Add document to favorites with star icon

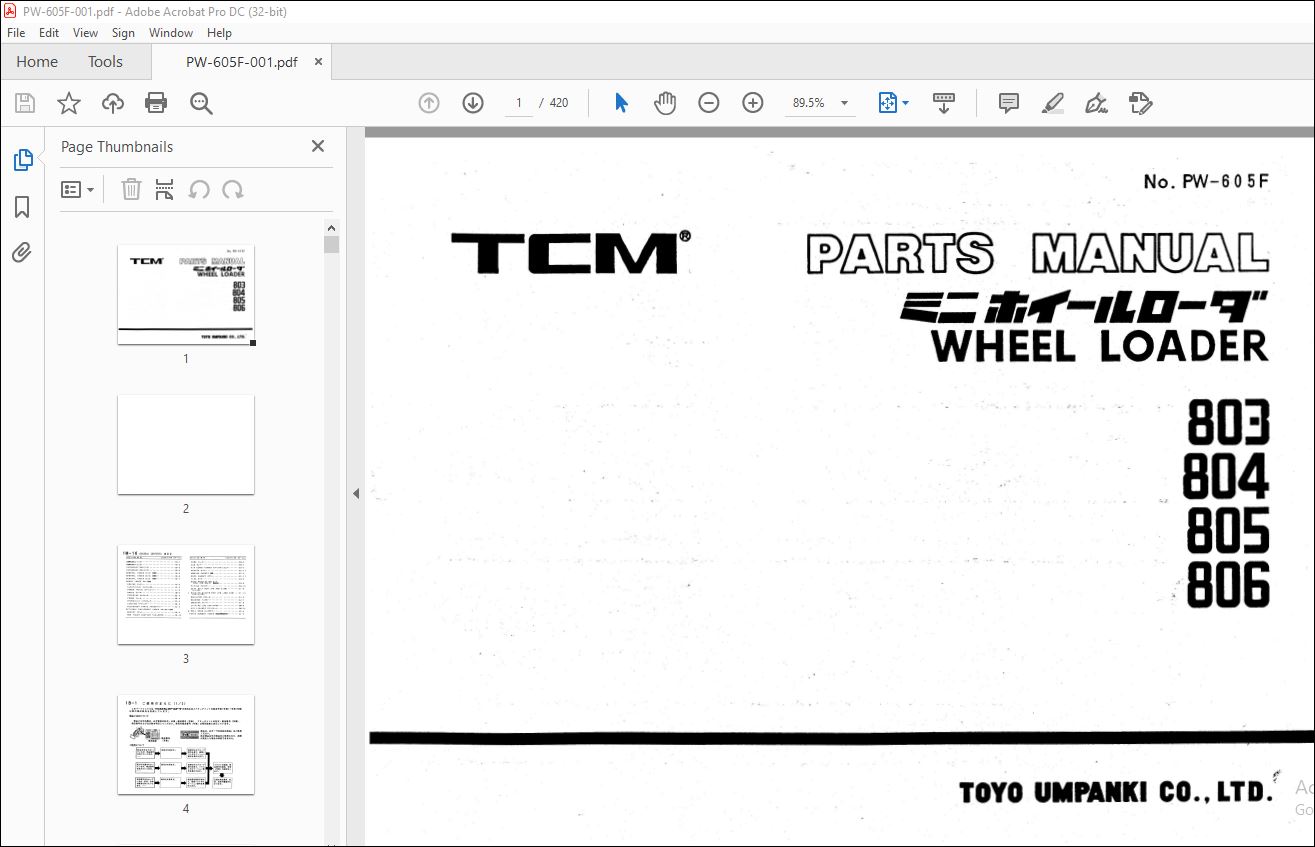69,103
